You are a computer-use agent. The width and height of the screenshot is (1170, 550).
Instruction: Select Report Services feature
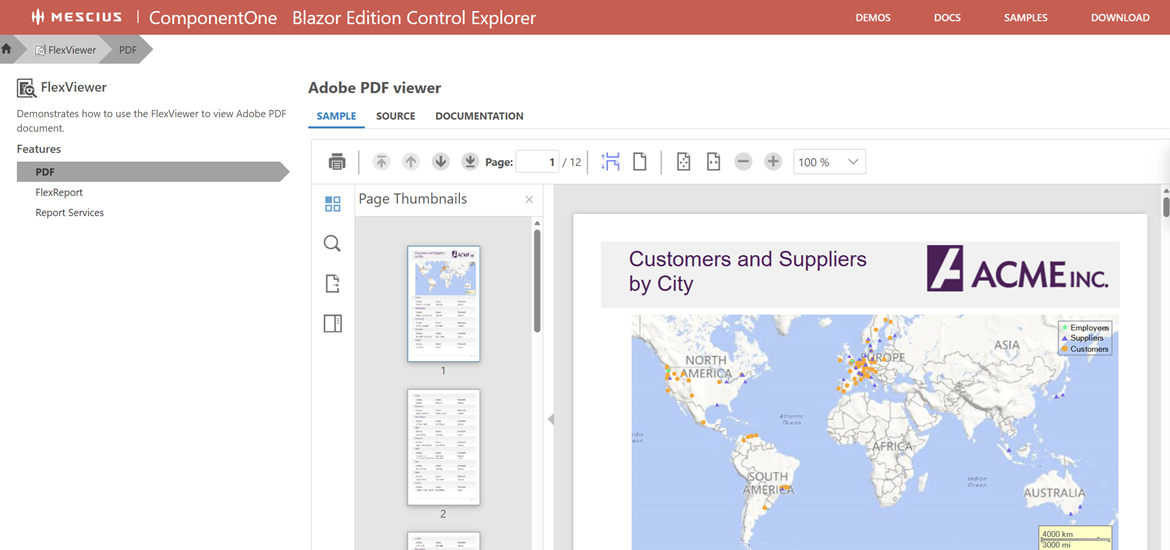69,213
